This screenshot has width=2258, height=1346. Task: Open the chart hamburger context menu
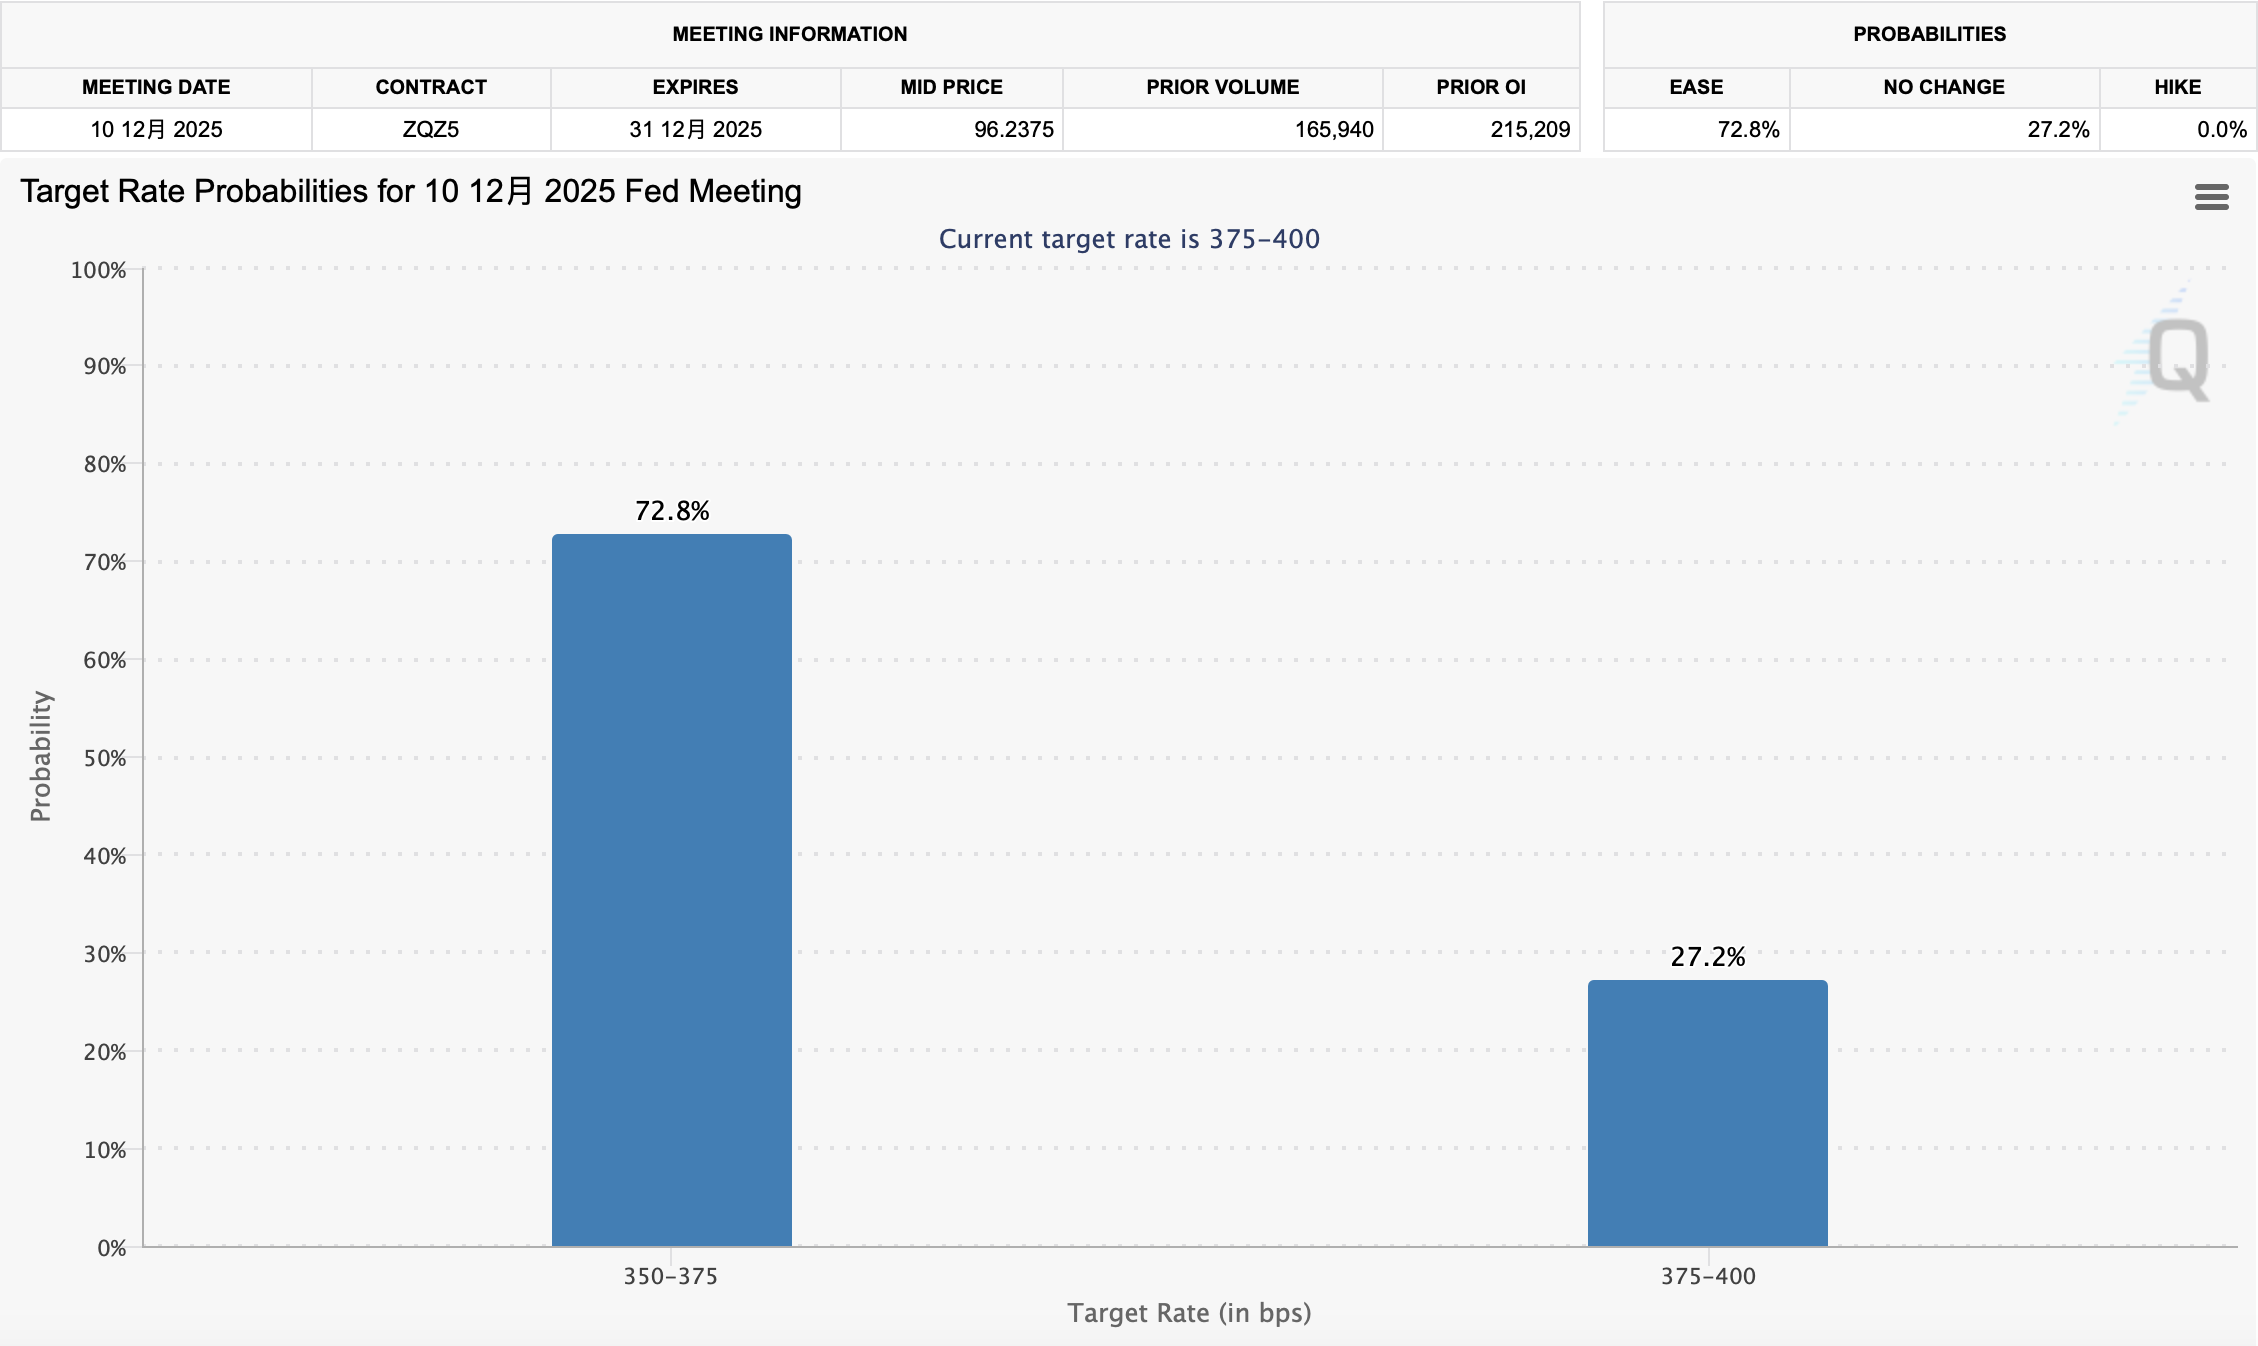2211,197
